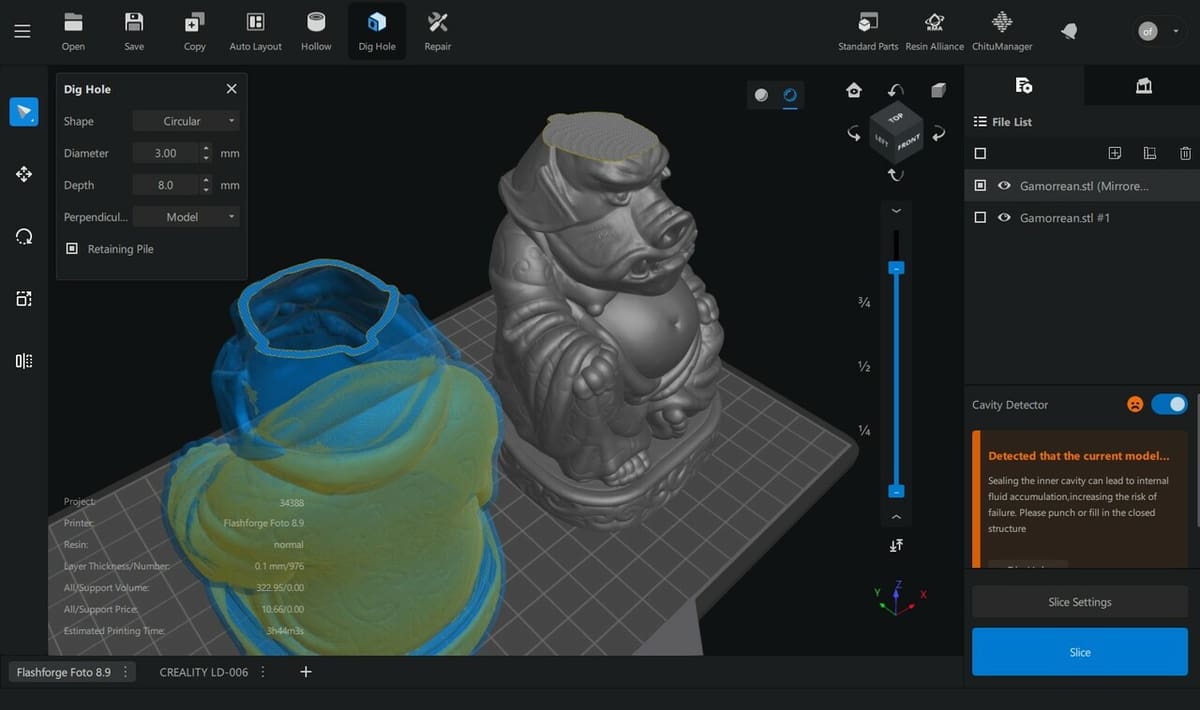Image resolution: width=1200 pixels, height=710 pixels.
Task: Open the notifications bell
Action: click(1069, 32)
